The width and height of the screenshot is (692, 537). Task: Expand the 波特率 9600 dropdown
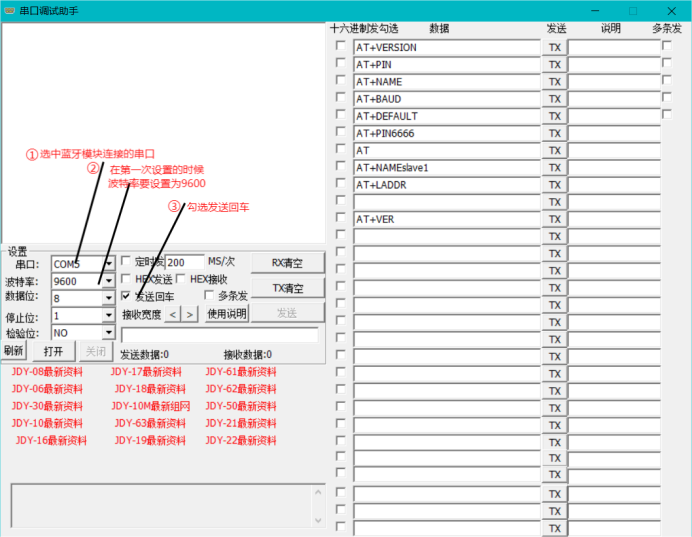109,281
